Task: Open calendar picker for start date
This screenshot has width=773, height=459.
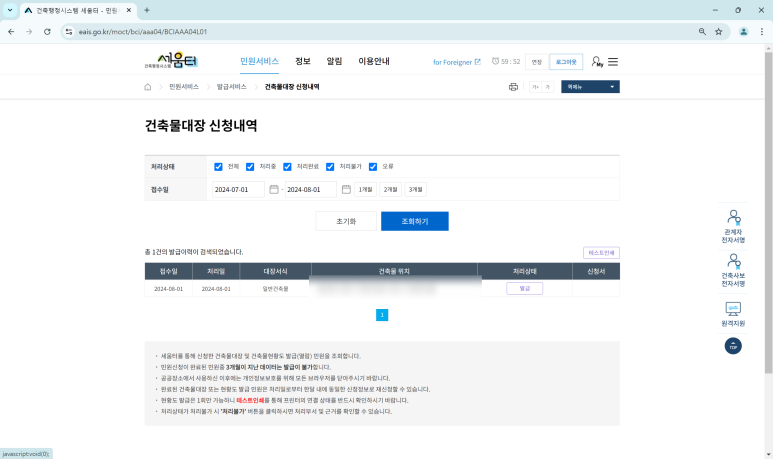Action: coord(274,189)
